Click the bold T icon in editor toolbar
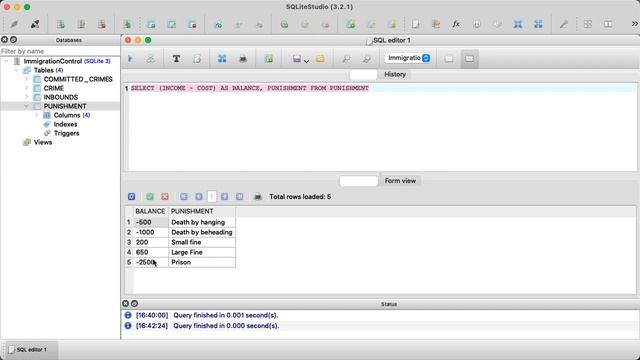640x360 pixels. point(176,59)
